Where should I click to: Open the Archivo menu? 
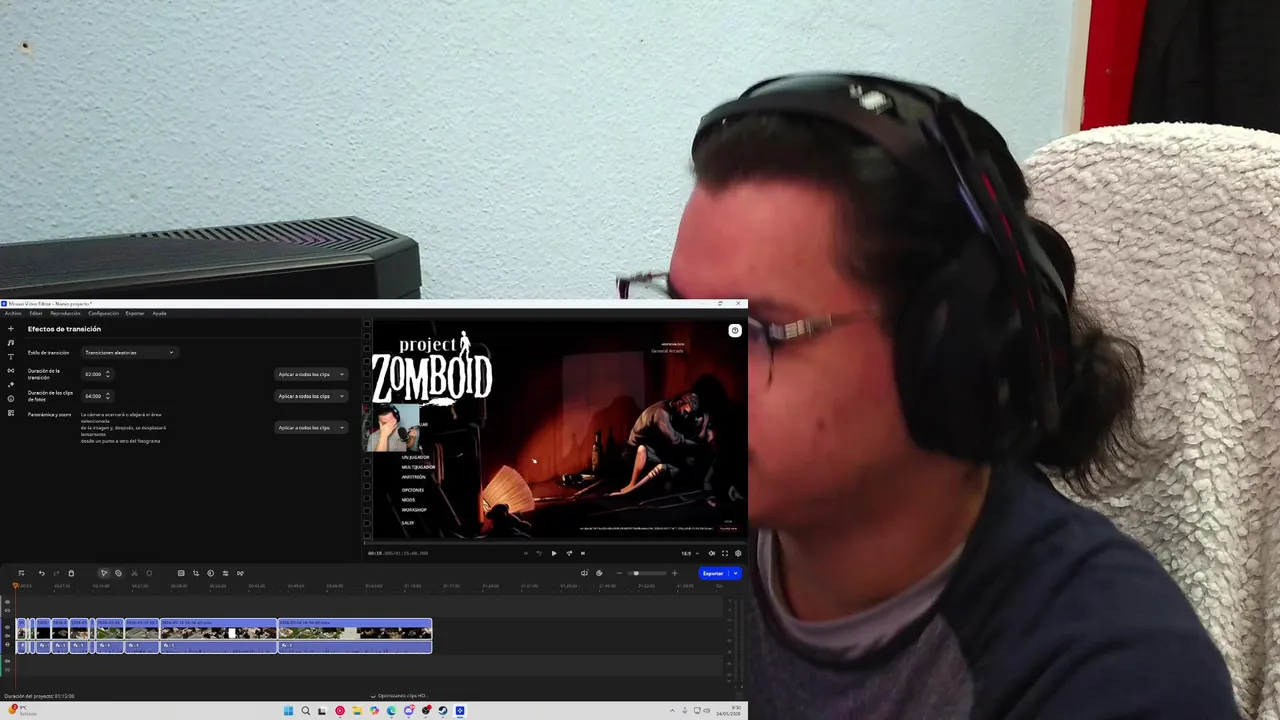13,313
